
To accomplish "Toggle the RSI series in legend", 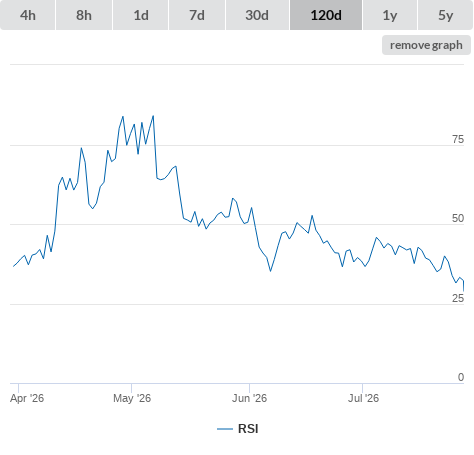I will pos(248,429).
